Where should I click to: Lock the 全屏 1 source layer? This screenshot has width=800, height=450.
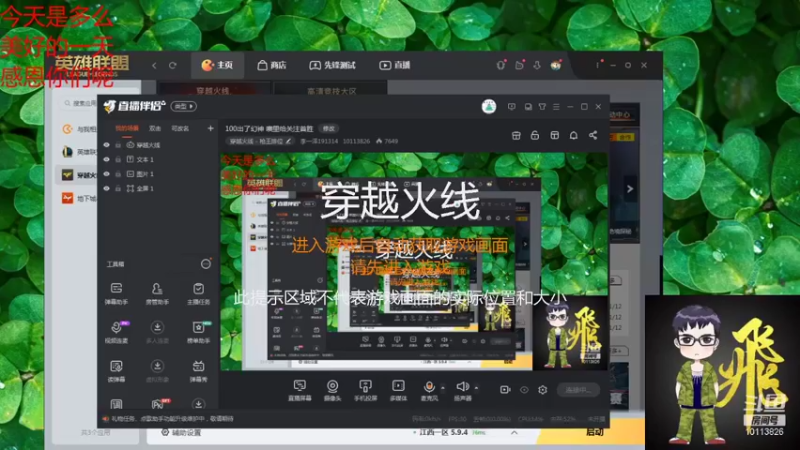(118, 188)
